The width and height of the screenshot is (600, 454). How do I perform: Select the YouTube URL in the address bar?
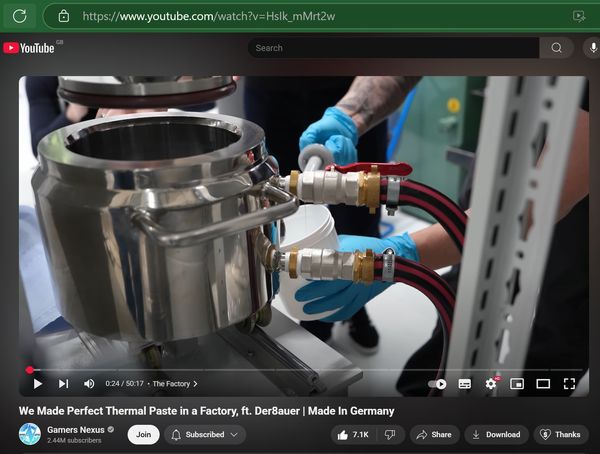coord(209,16)
